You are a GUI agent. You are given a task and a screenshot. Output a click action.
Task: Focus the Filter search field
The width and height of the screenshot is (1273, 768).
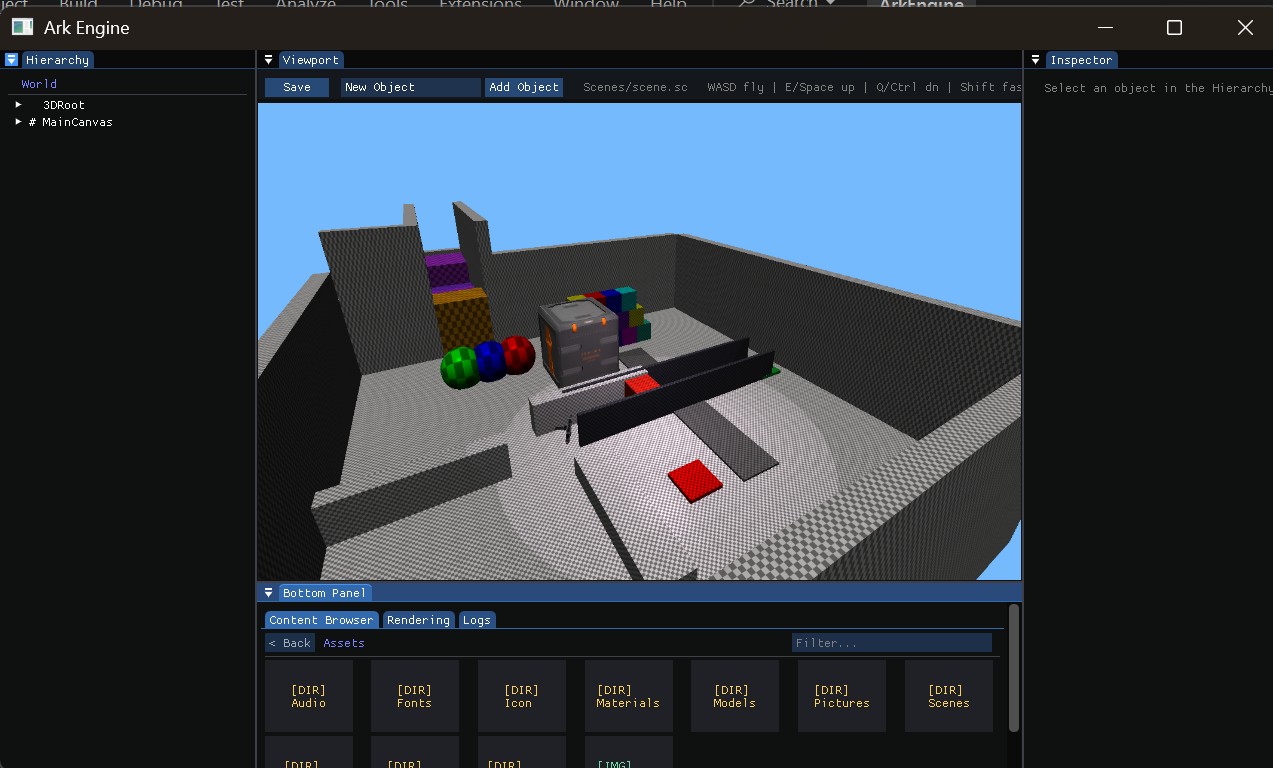click(892, 643)
